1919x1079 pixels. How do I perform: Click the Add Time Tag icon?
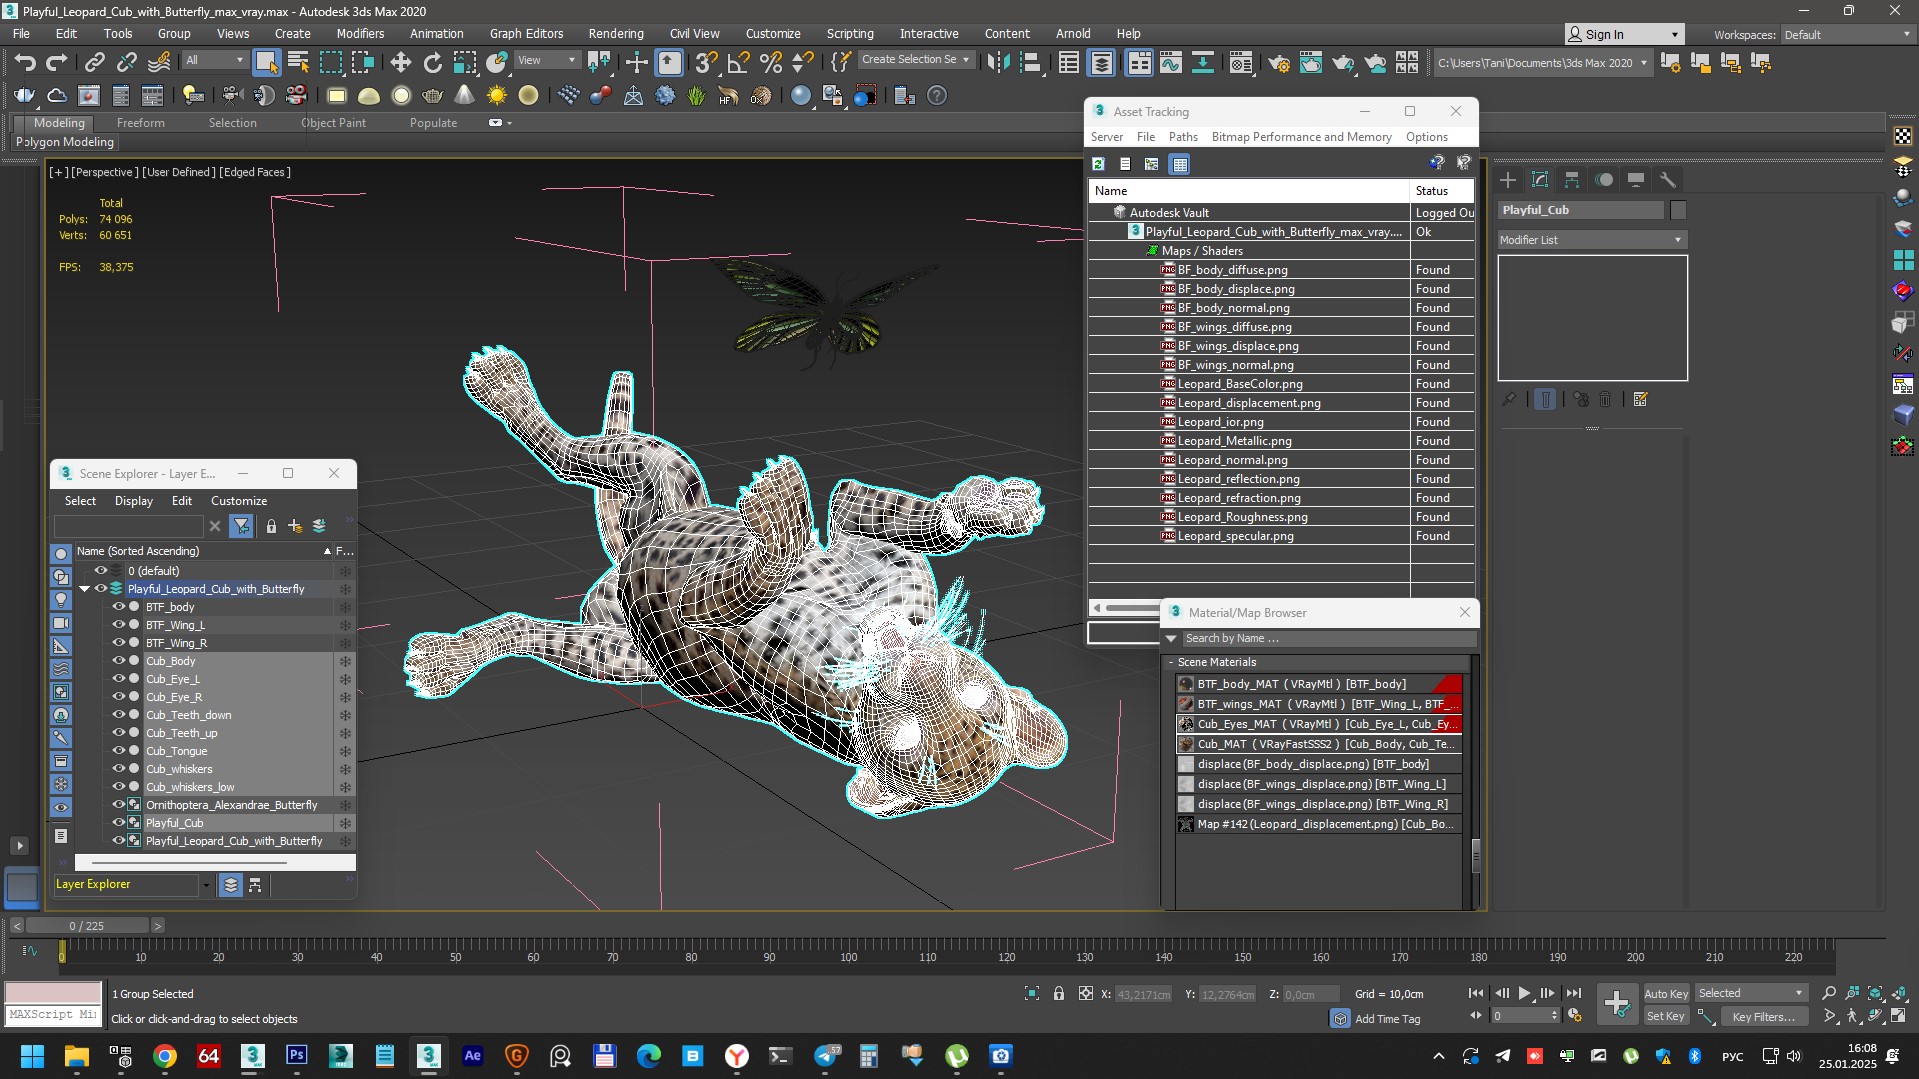[1340, 1018]
